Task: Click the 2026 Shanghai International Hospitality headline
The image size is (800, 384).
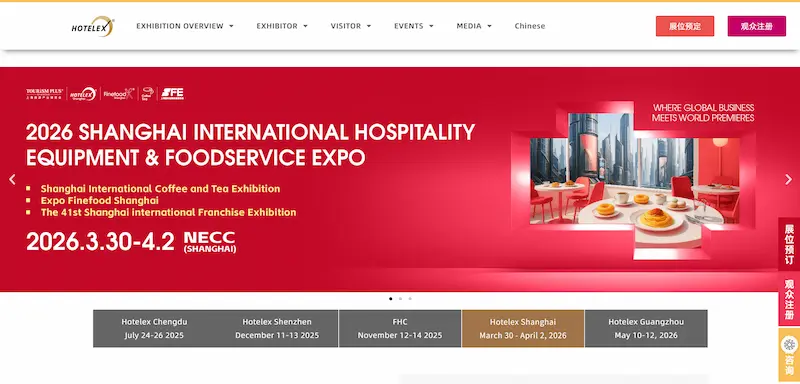Action: pos(251,144)
